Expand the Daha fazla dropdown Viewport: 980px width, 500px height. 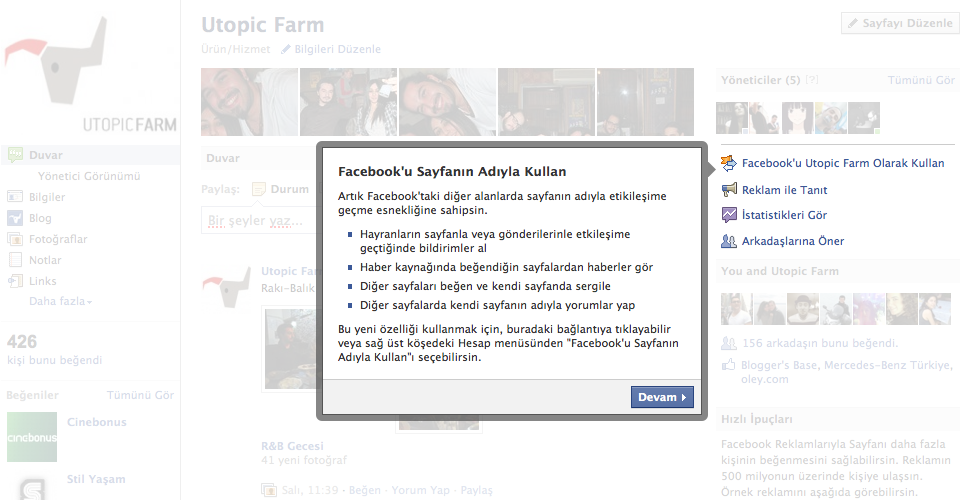[60, 301]
